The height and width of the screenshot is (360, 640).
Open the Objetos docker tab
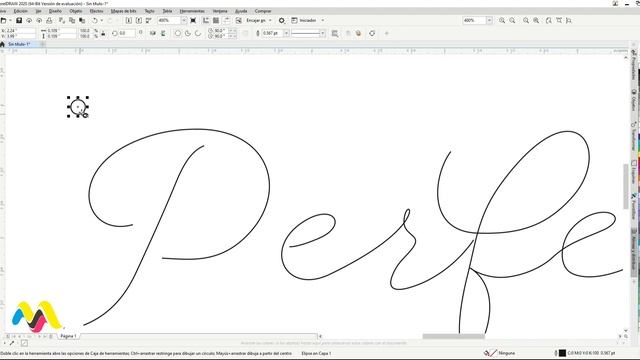pyautogui.click(x=633, y=100)
